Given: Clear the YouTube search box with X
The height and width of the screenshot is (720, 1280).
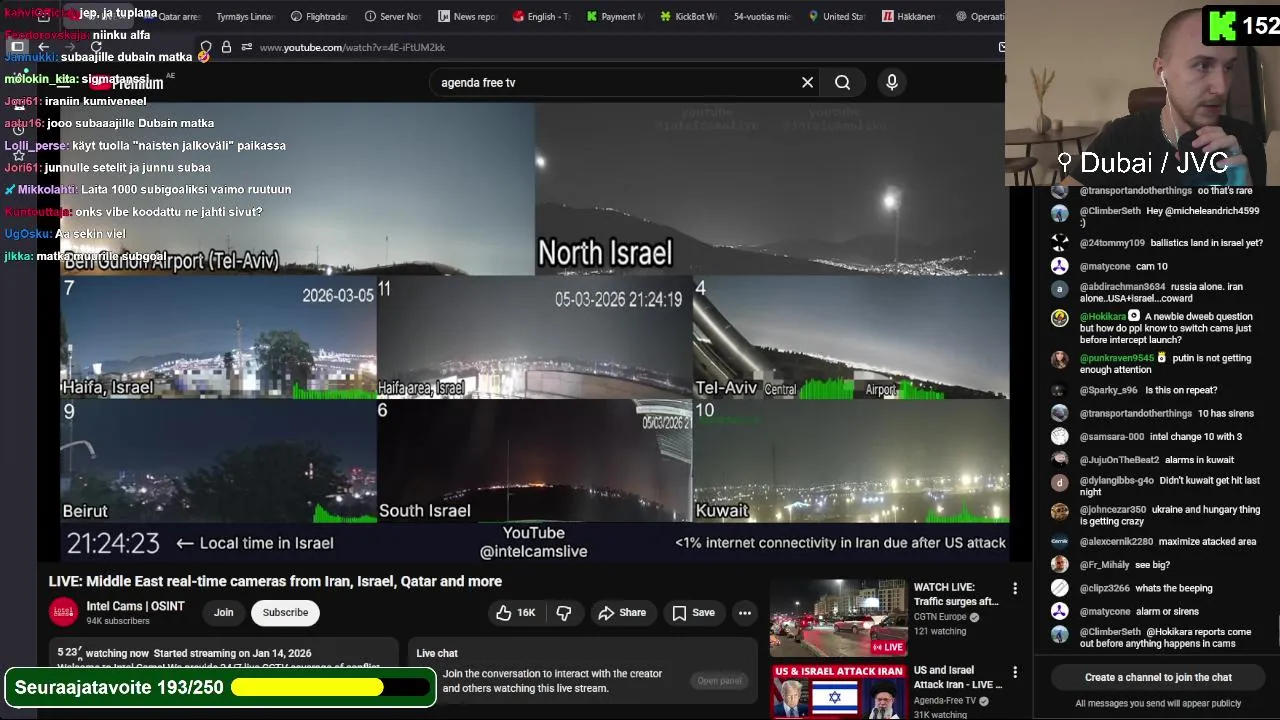Looking at the screenshot, I should click(807, 82).
